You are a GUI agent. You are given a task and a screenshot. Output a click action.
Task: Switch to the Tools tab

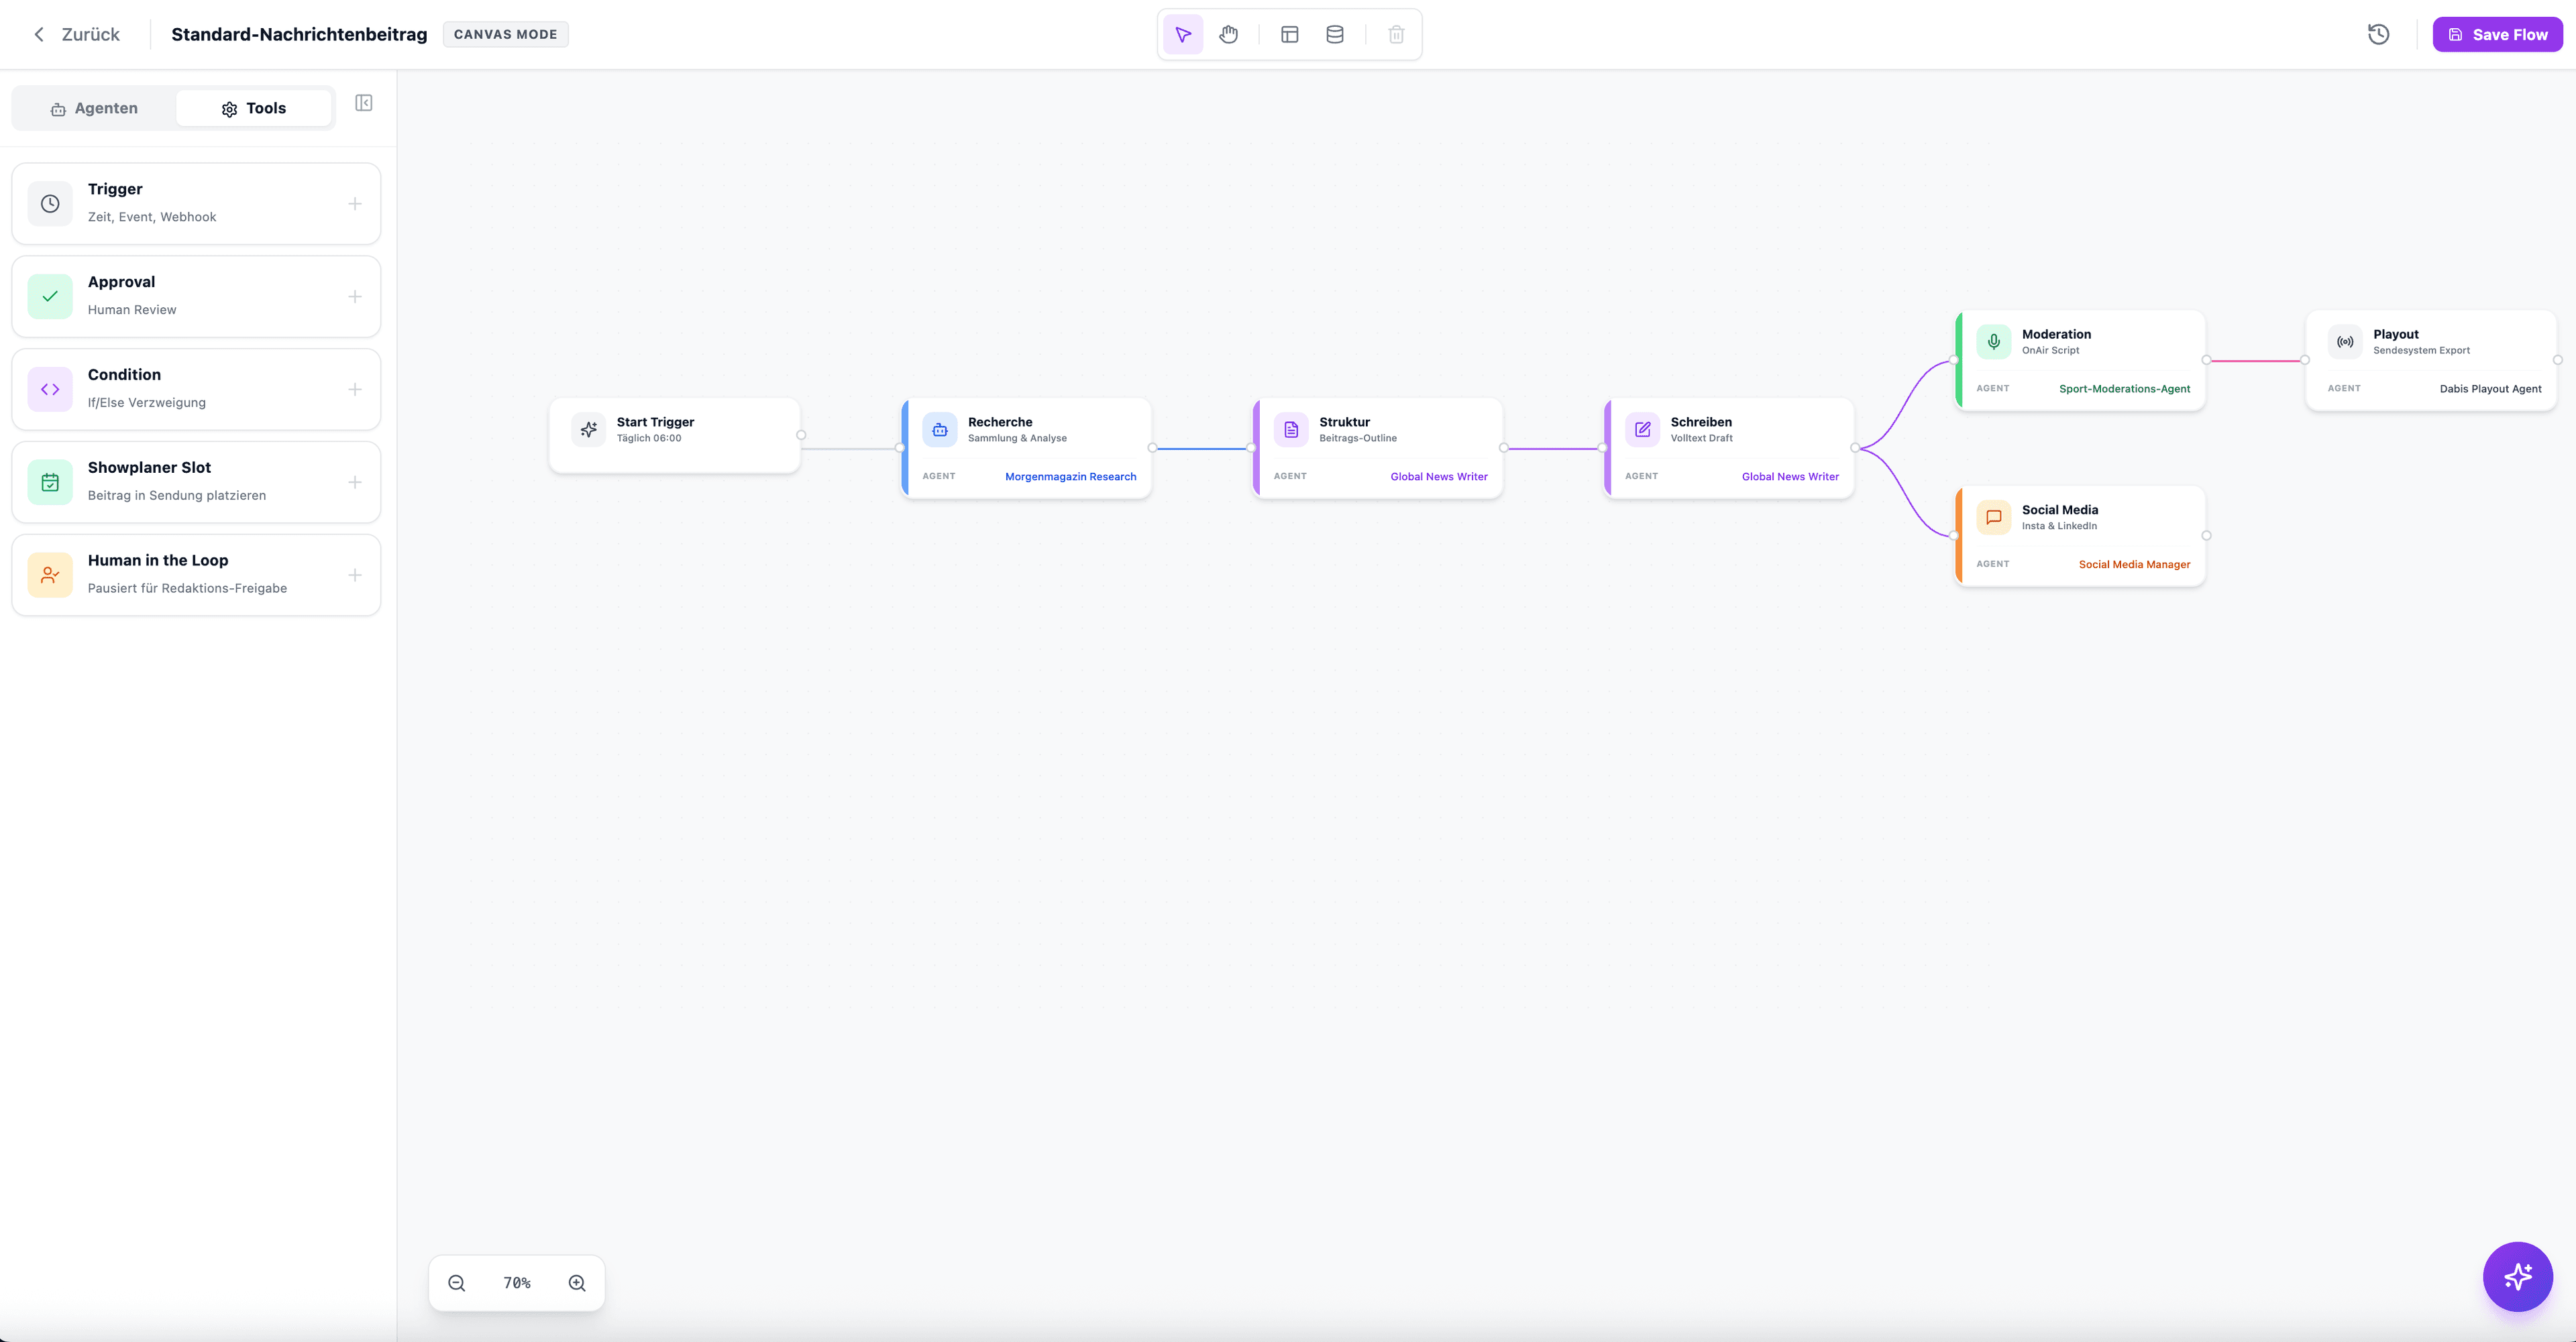254,108
